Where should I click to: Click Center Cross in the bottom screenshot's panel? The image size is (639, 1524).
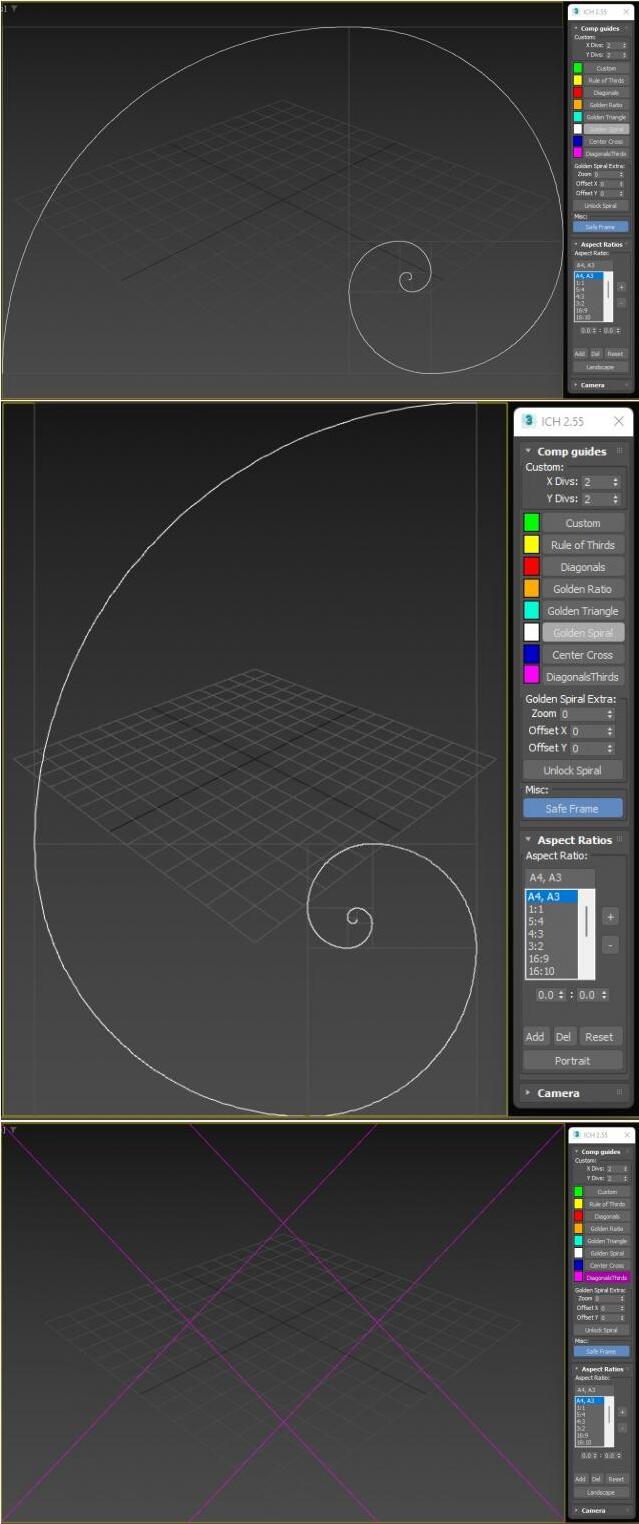point(607,1265)
